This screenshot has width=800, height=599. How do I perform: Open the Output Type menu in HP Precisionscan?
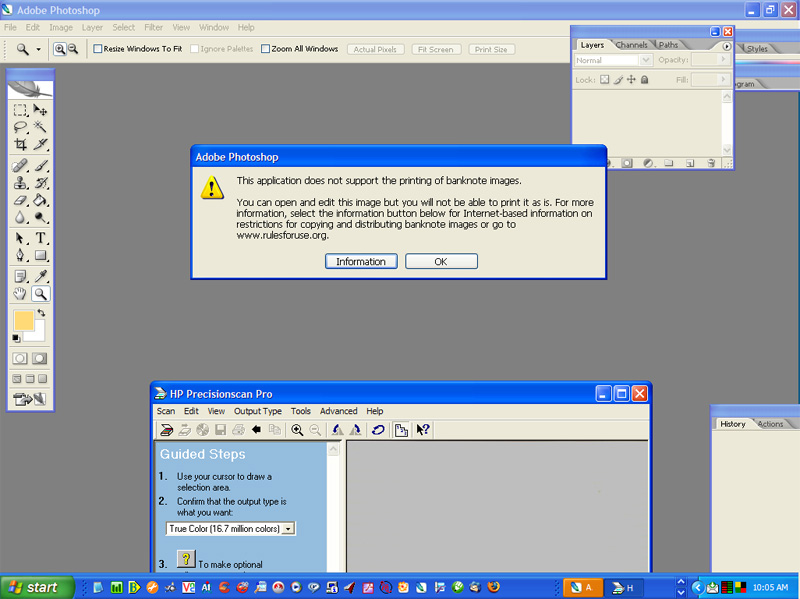258,411
